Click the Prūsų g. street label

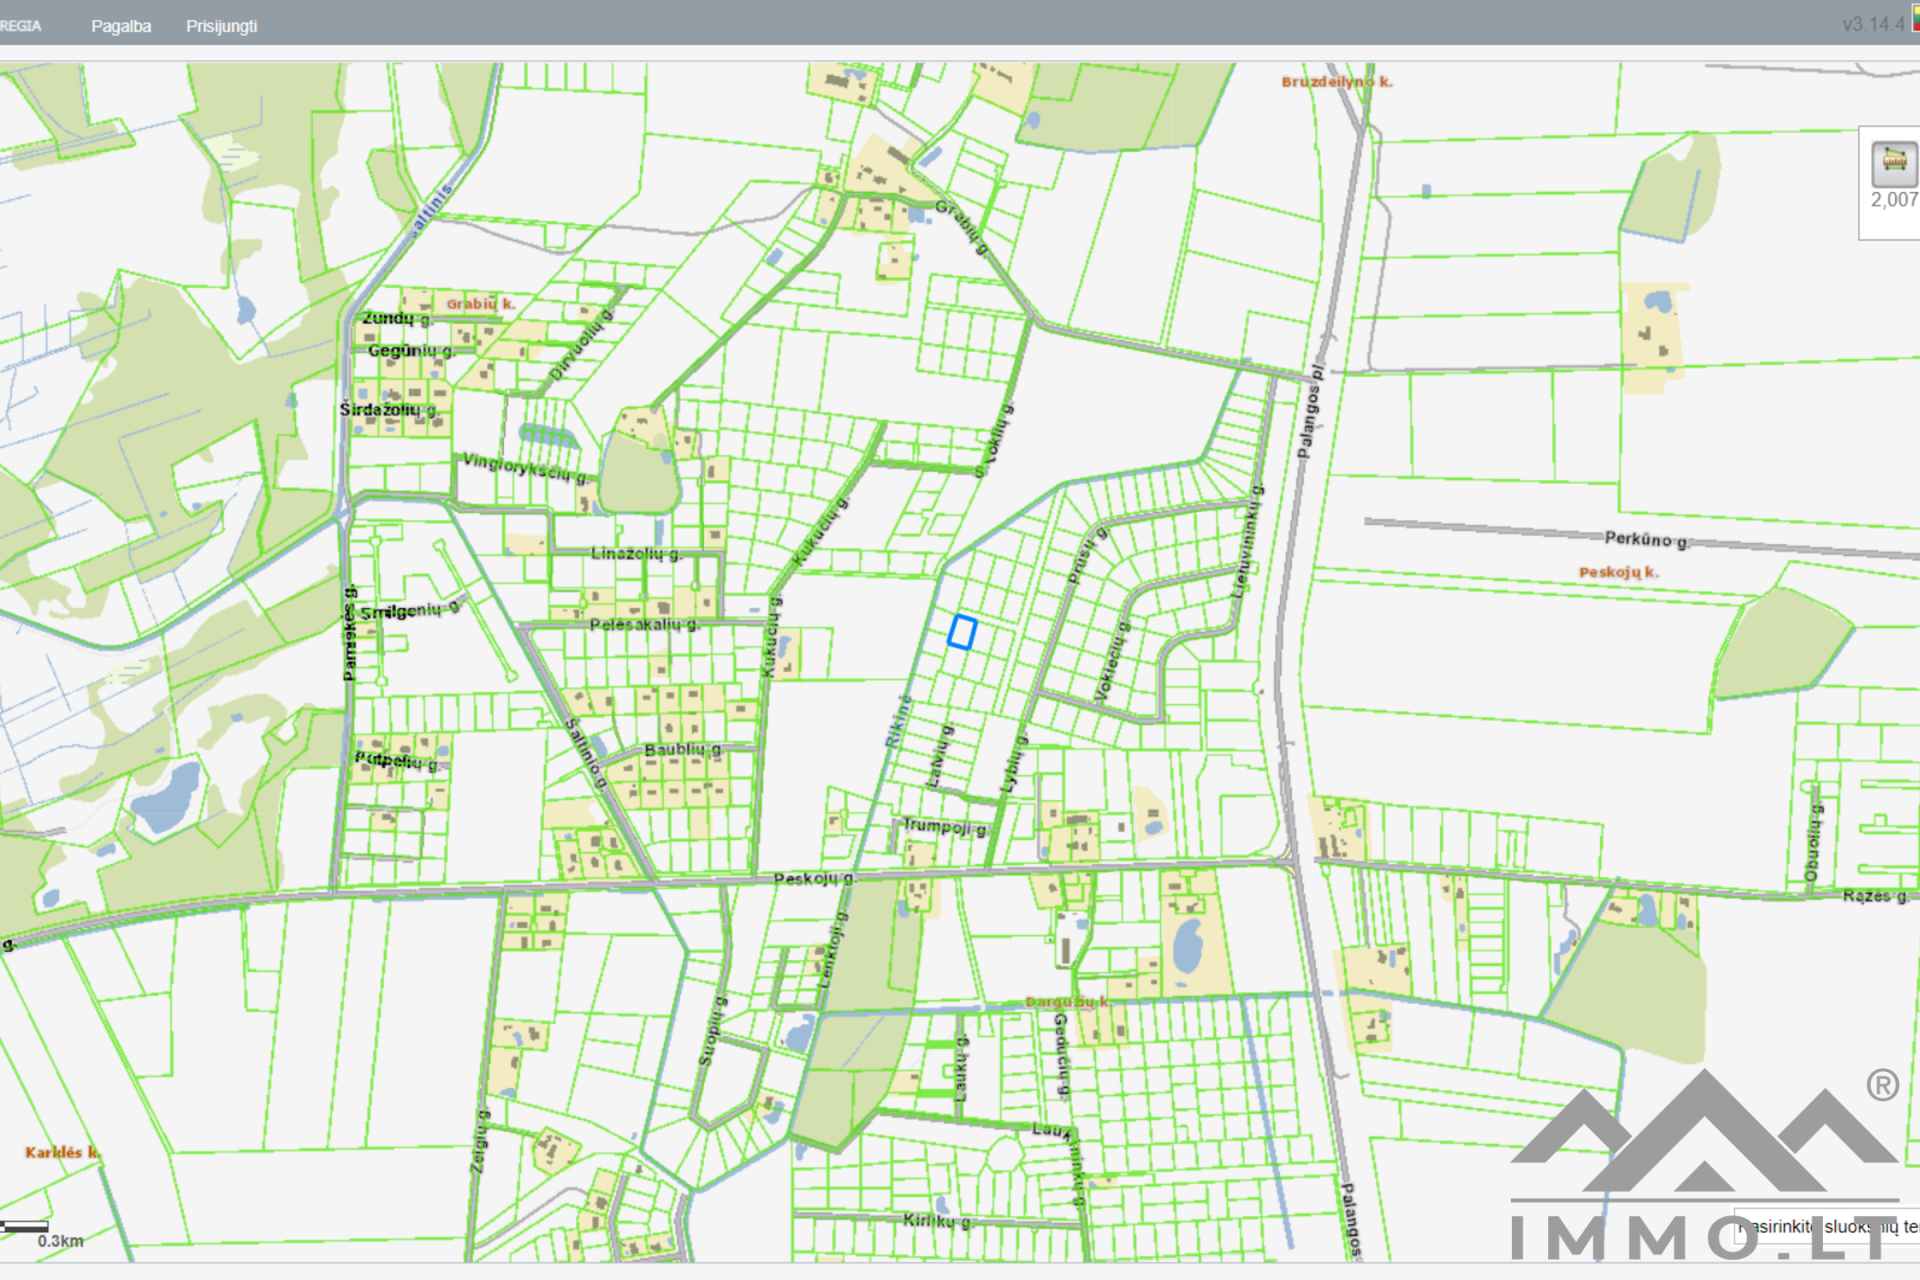[x=1086, y=556]
